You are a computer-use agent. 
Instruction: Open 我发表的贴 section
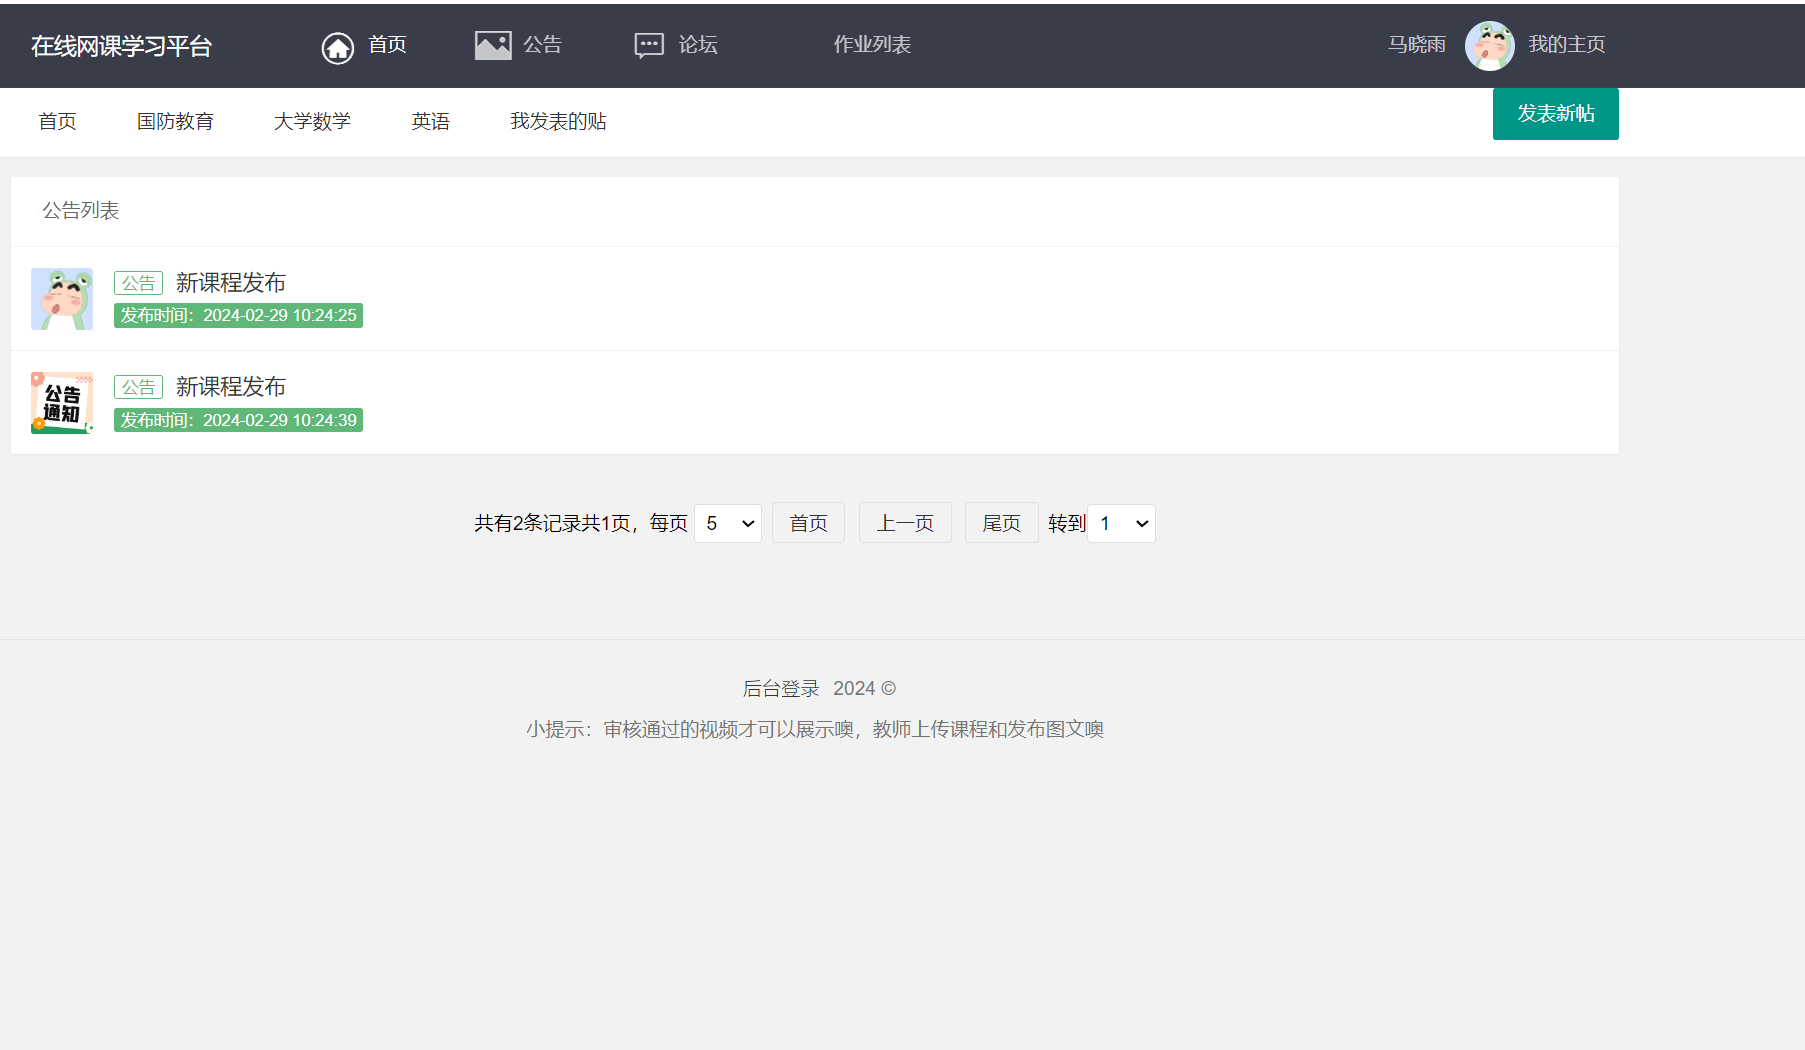click(x=557, y=121)
